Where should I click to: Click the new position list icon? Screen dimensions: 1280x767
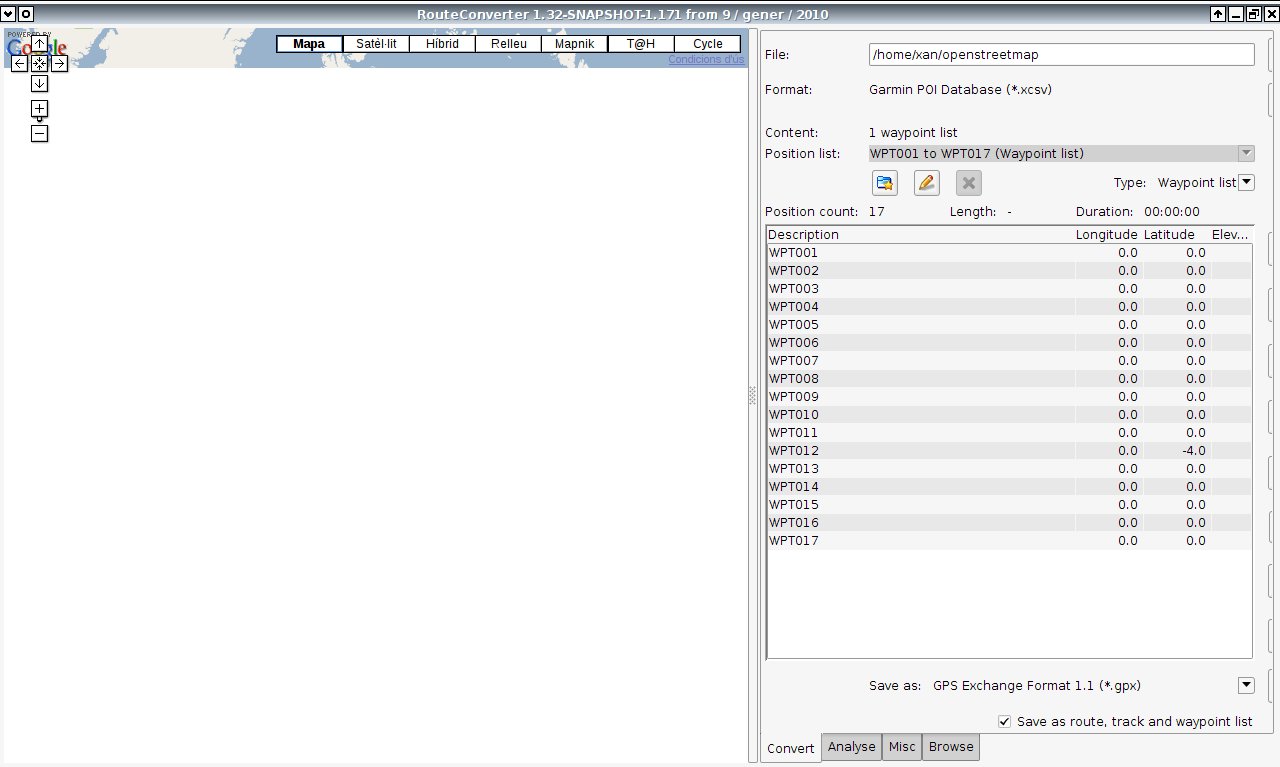tap(885, 183)
